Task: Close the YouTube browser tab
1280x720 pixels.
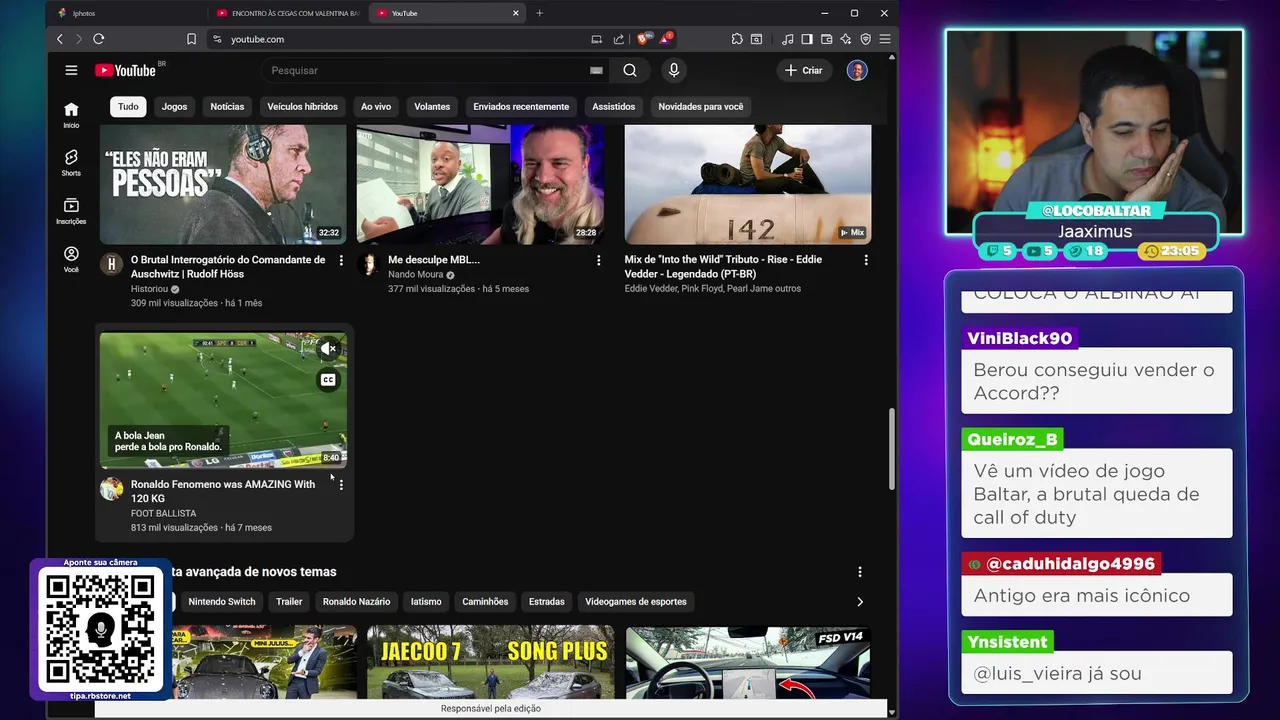Action: click(x=516, y=13)
